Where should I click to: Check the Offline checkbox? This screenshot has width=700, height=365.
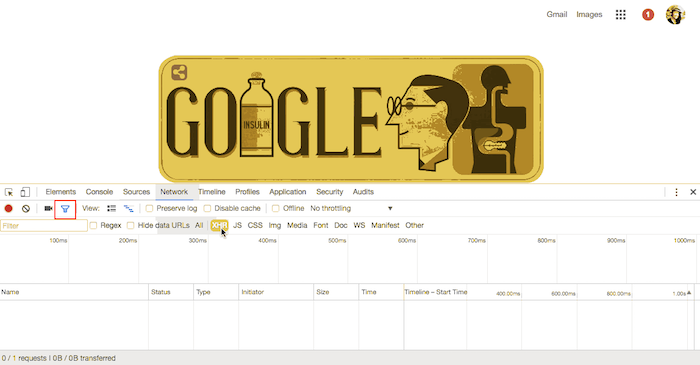[276, 208]
